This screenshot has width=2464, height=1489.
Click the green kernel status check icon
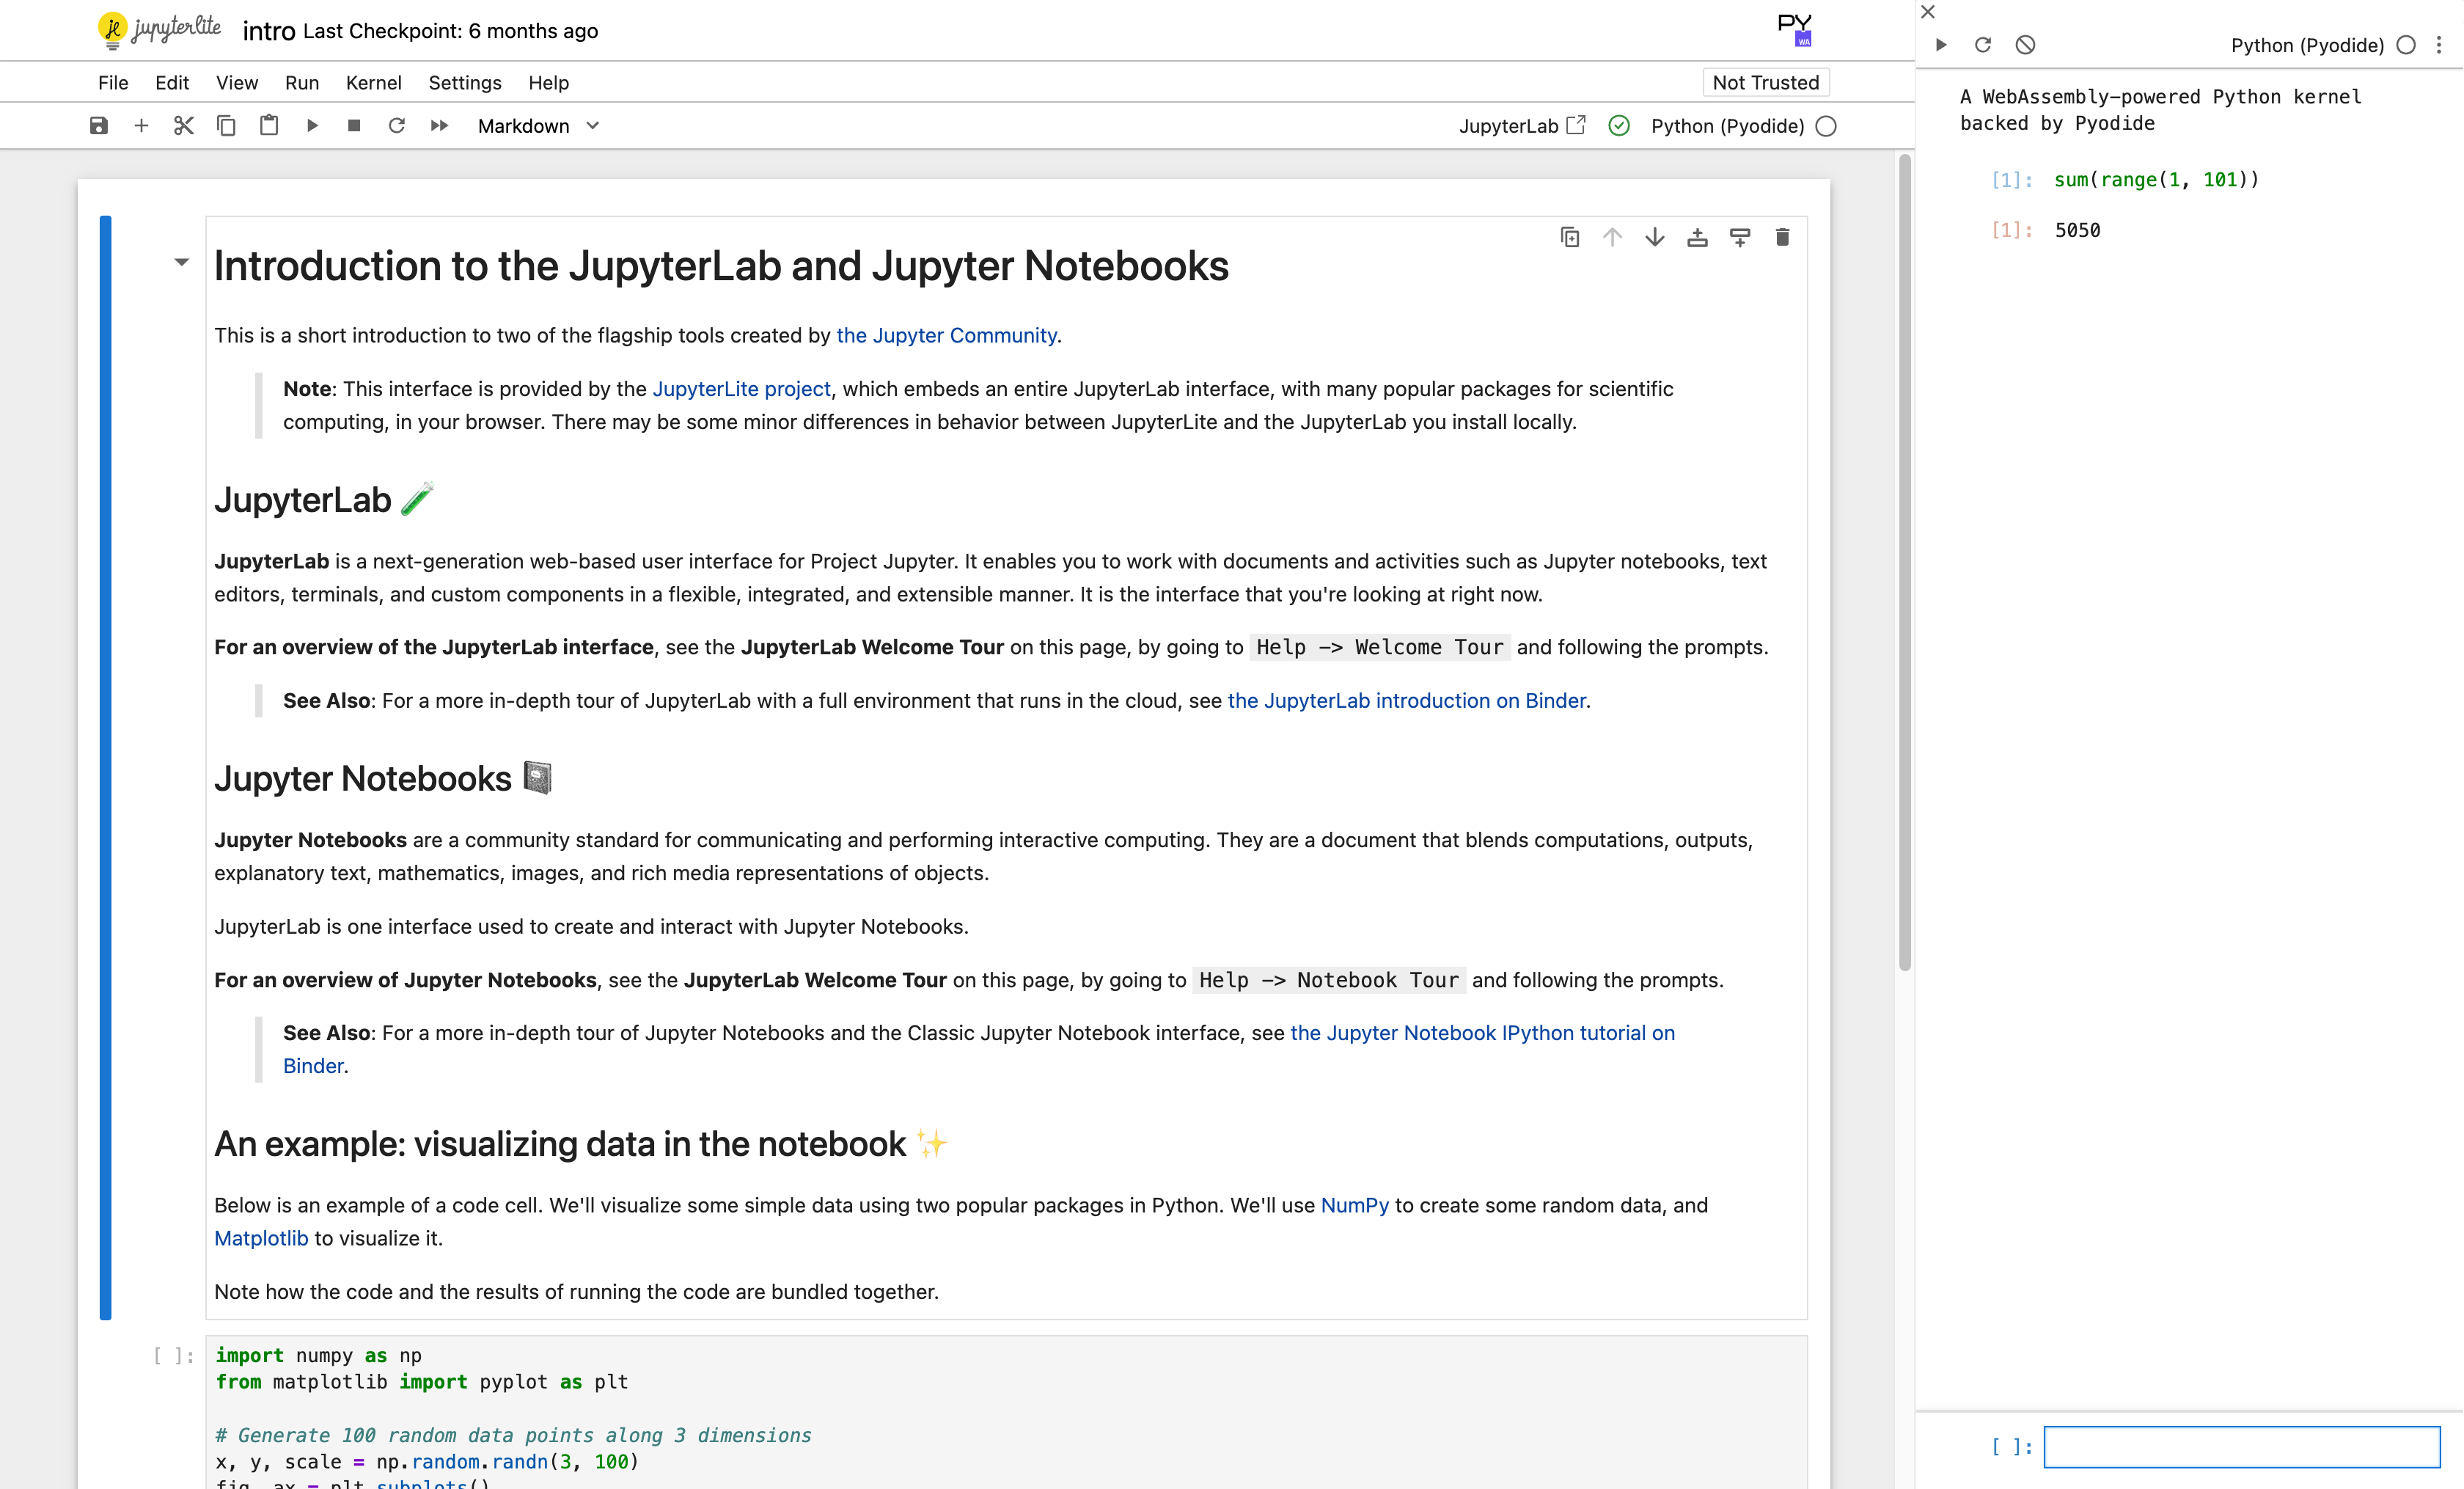(1619, 126)
